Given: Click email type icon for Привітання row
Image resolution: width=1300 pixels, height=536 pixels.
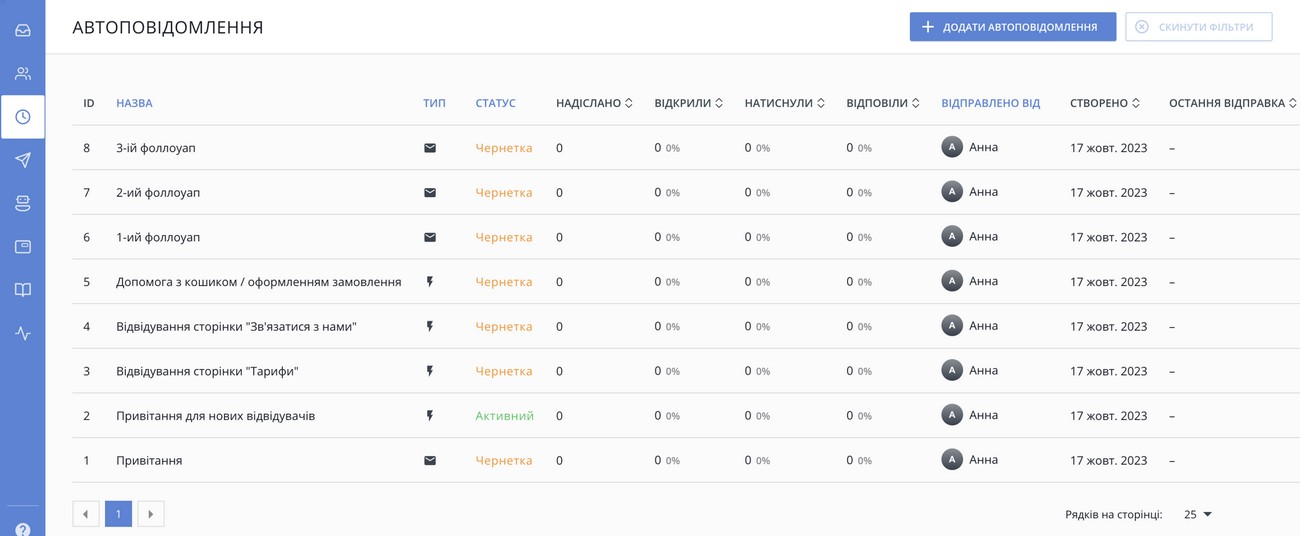Looking at the screenshot, I should tap(430, 461).
